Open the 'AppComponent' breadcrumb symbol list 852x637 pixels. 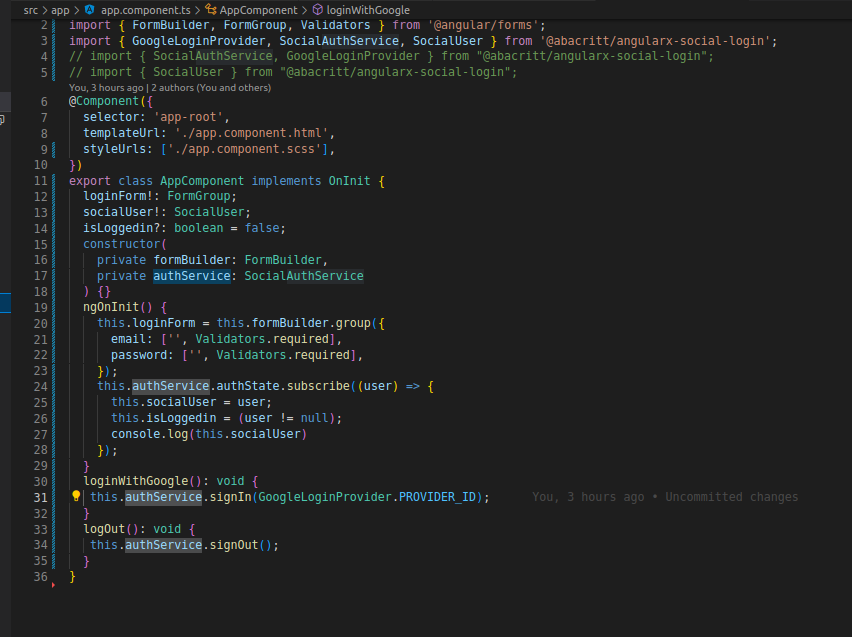coord(259,10)
